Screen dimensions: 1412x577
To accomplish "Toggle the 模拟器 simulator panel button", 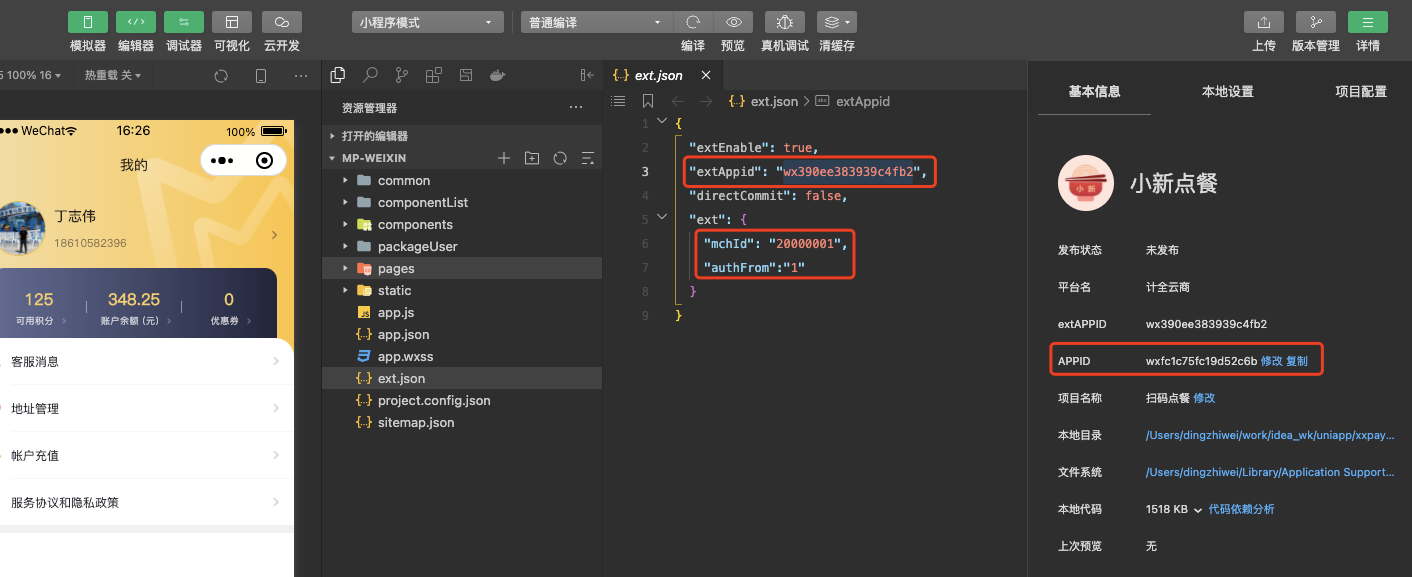I will pyautogui.click(x=88, y=22).
